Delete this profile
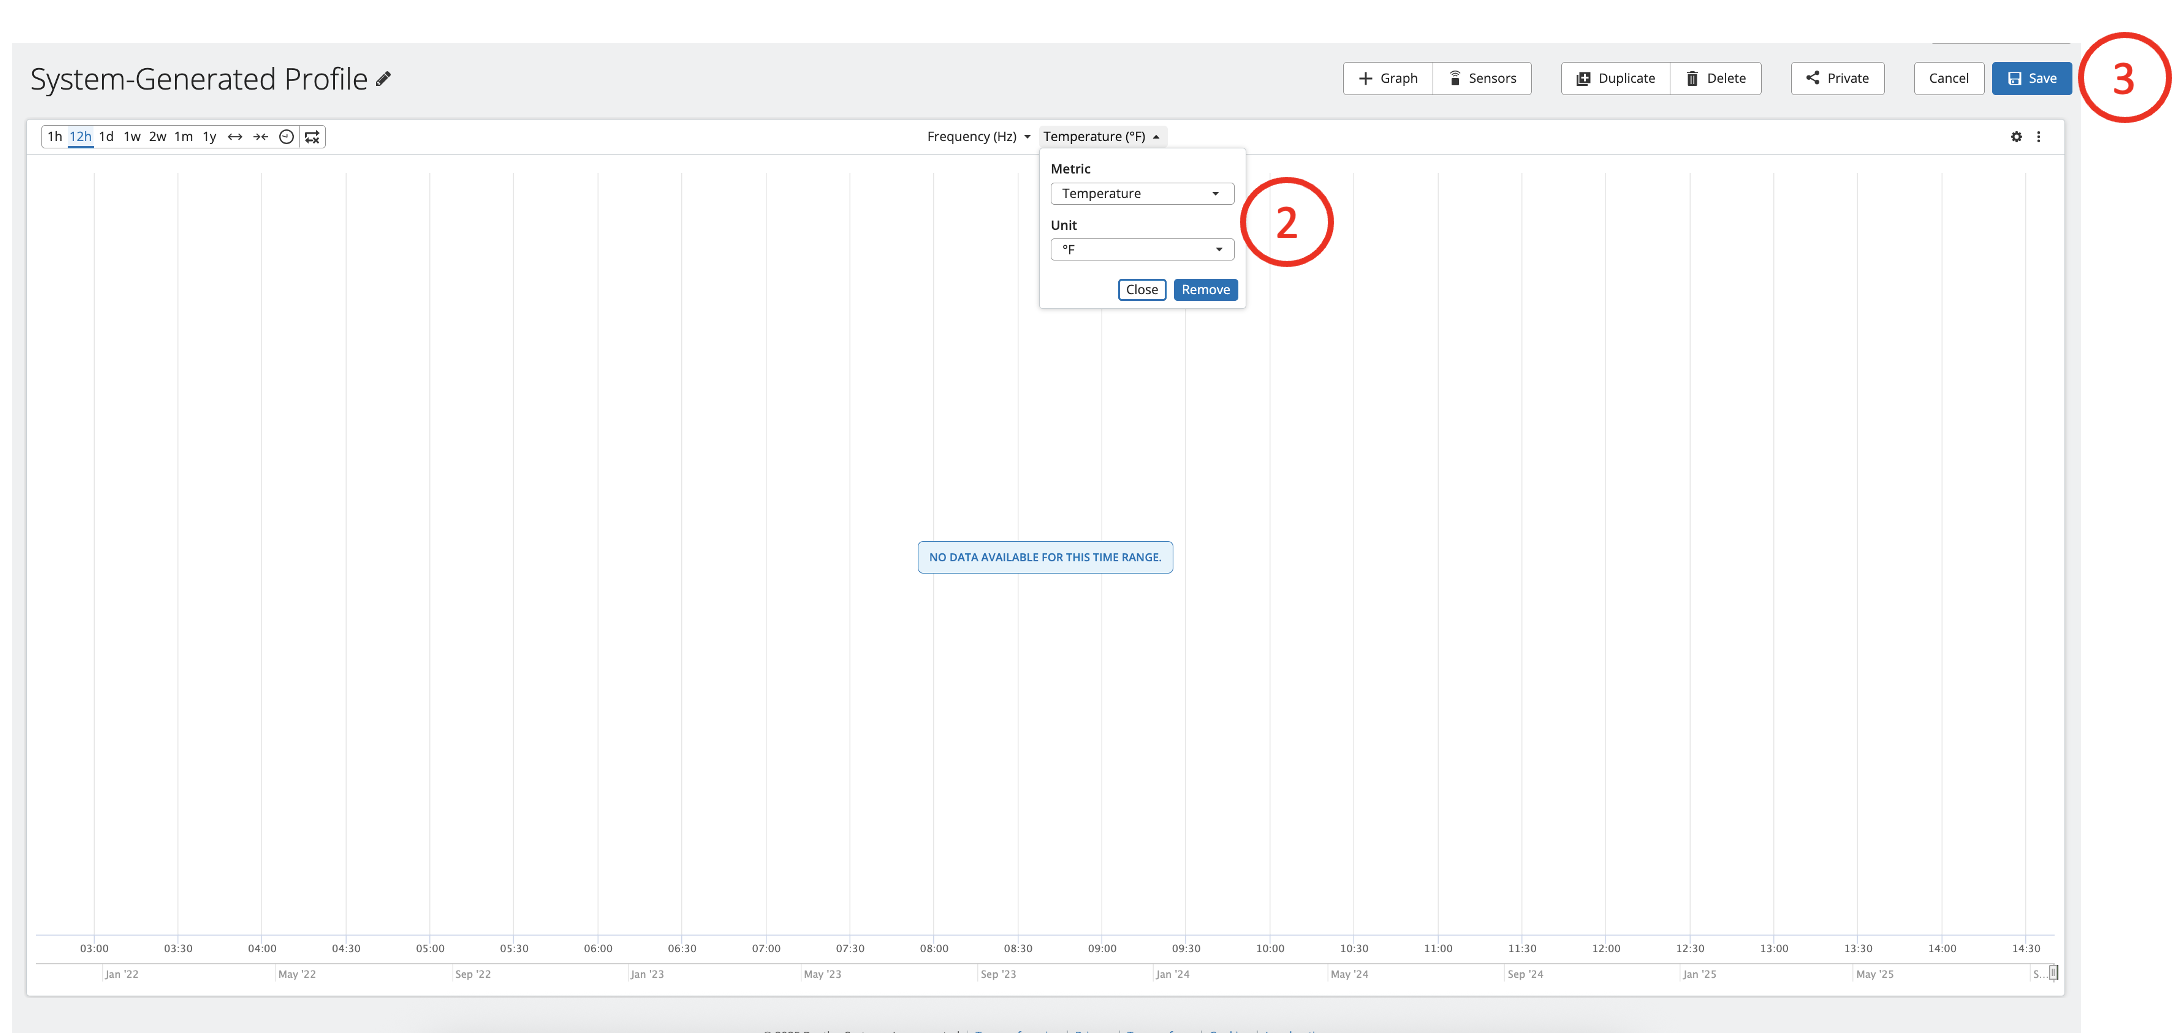 point(1716,79)
